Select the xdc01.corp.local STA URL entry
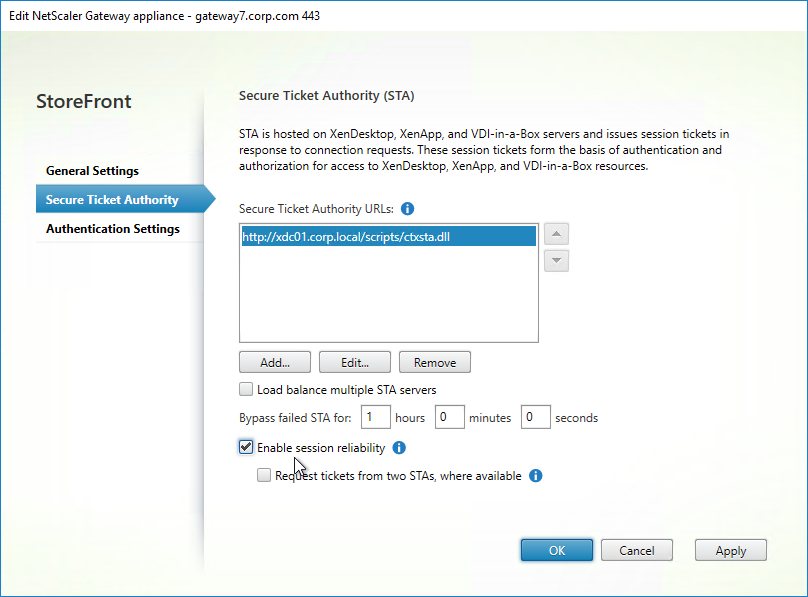 389,236
